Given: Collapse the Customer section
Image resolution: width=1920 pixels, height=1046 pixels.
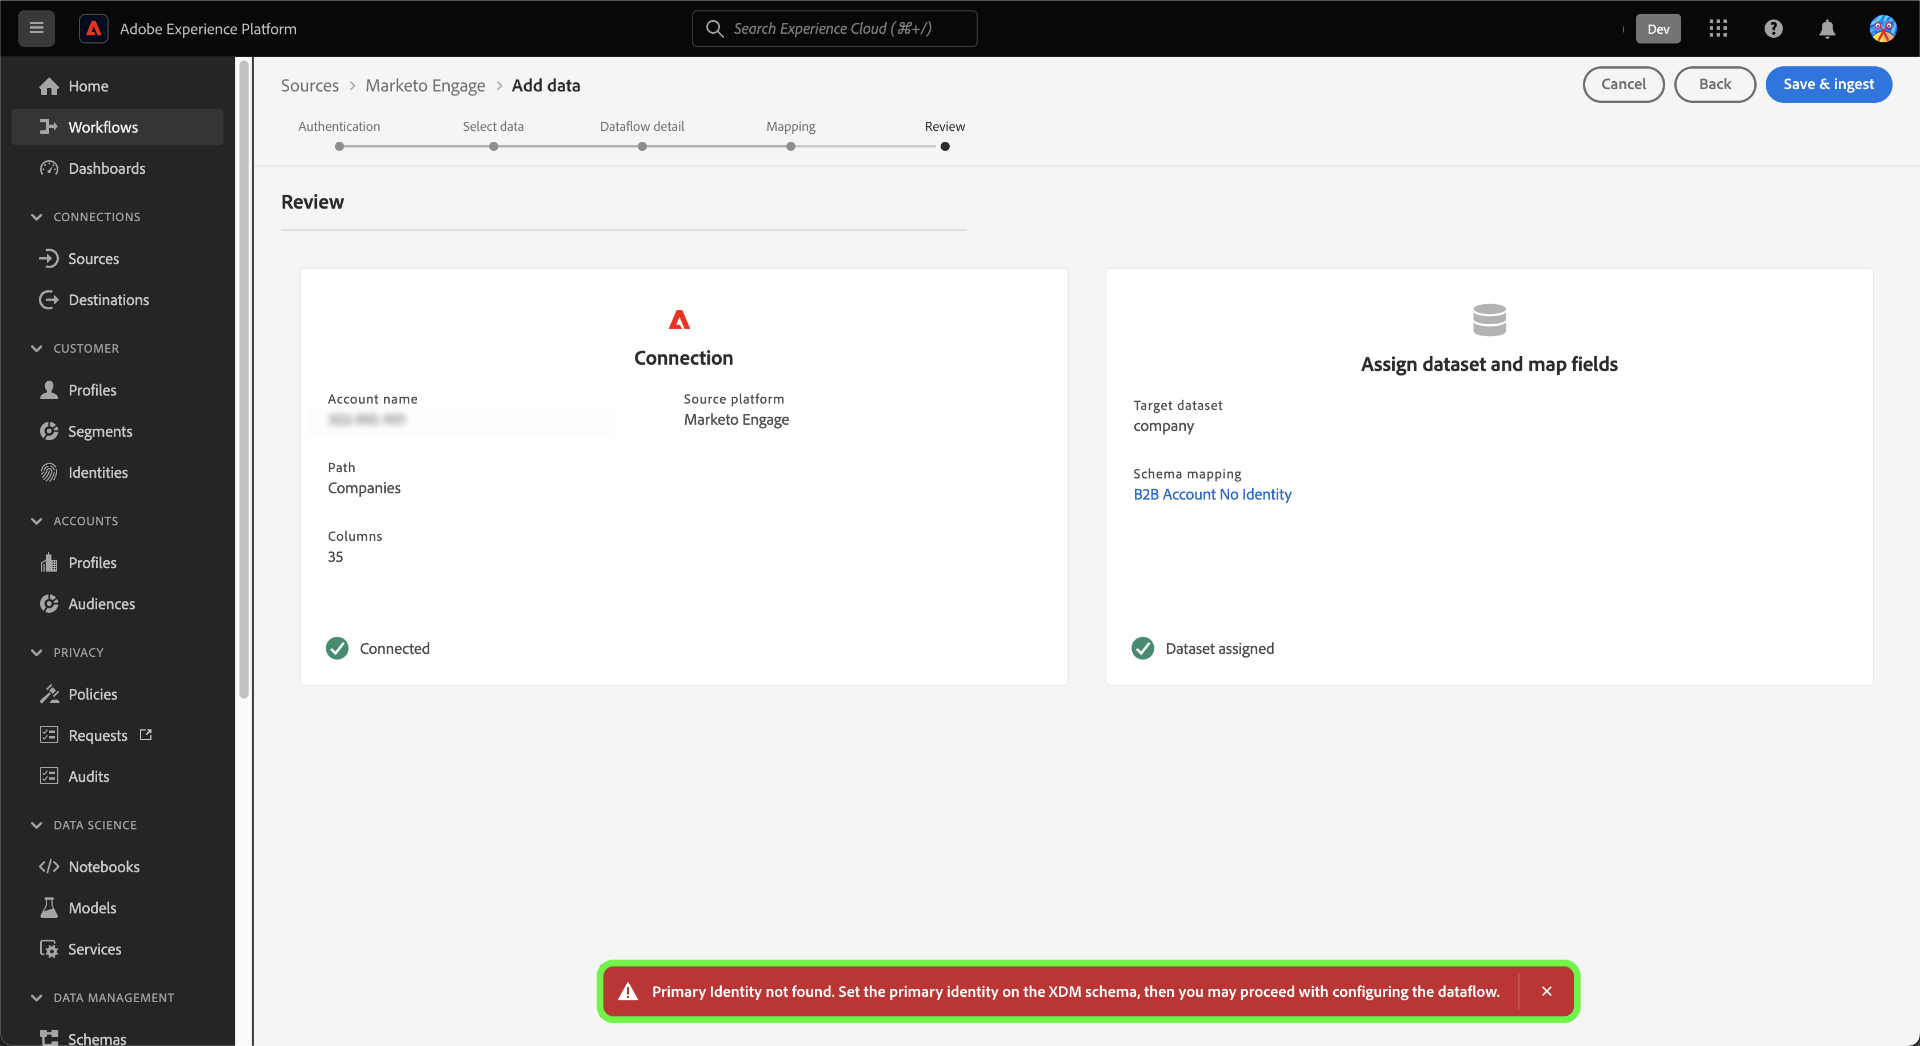Looking at the screenshot, I should (x=37, y=349).
